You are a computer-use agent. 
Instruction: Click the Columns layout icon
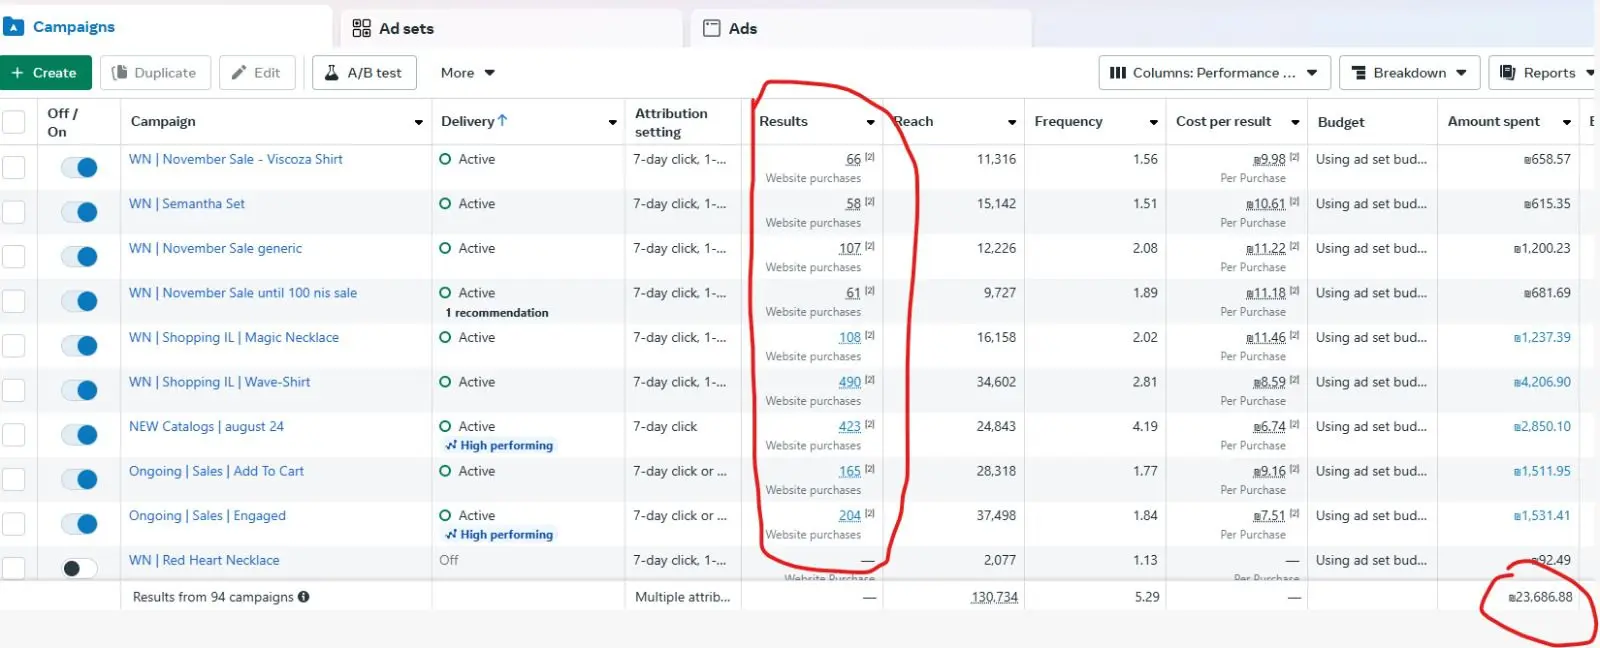pos(1118,73)
